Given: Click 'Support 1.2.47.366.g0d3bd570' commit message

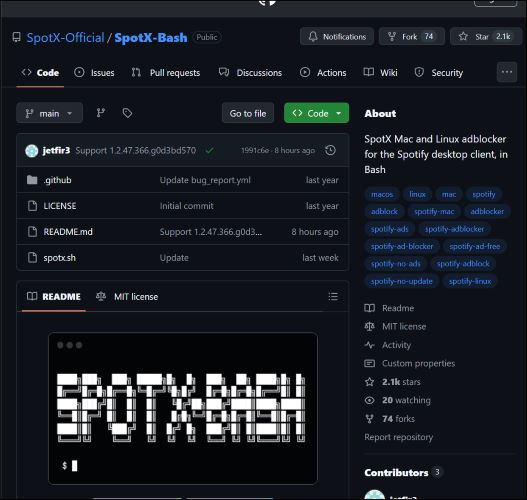Looking at the screenshot, I should (135, 150).
